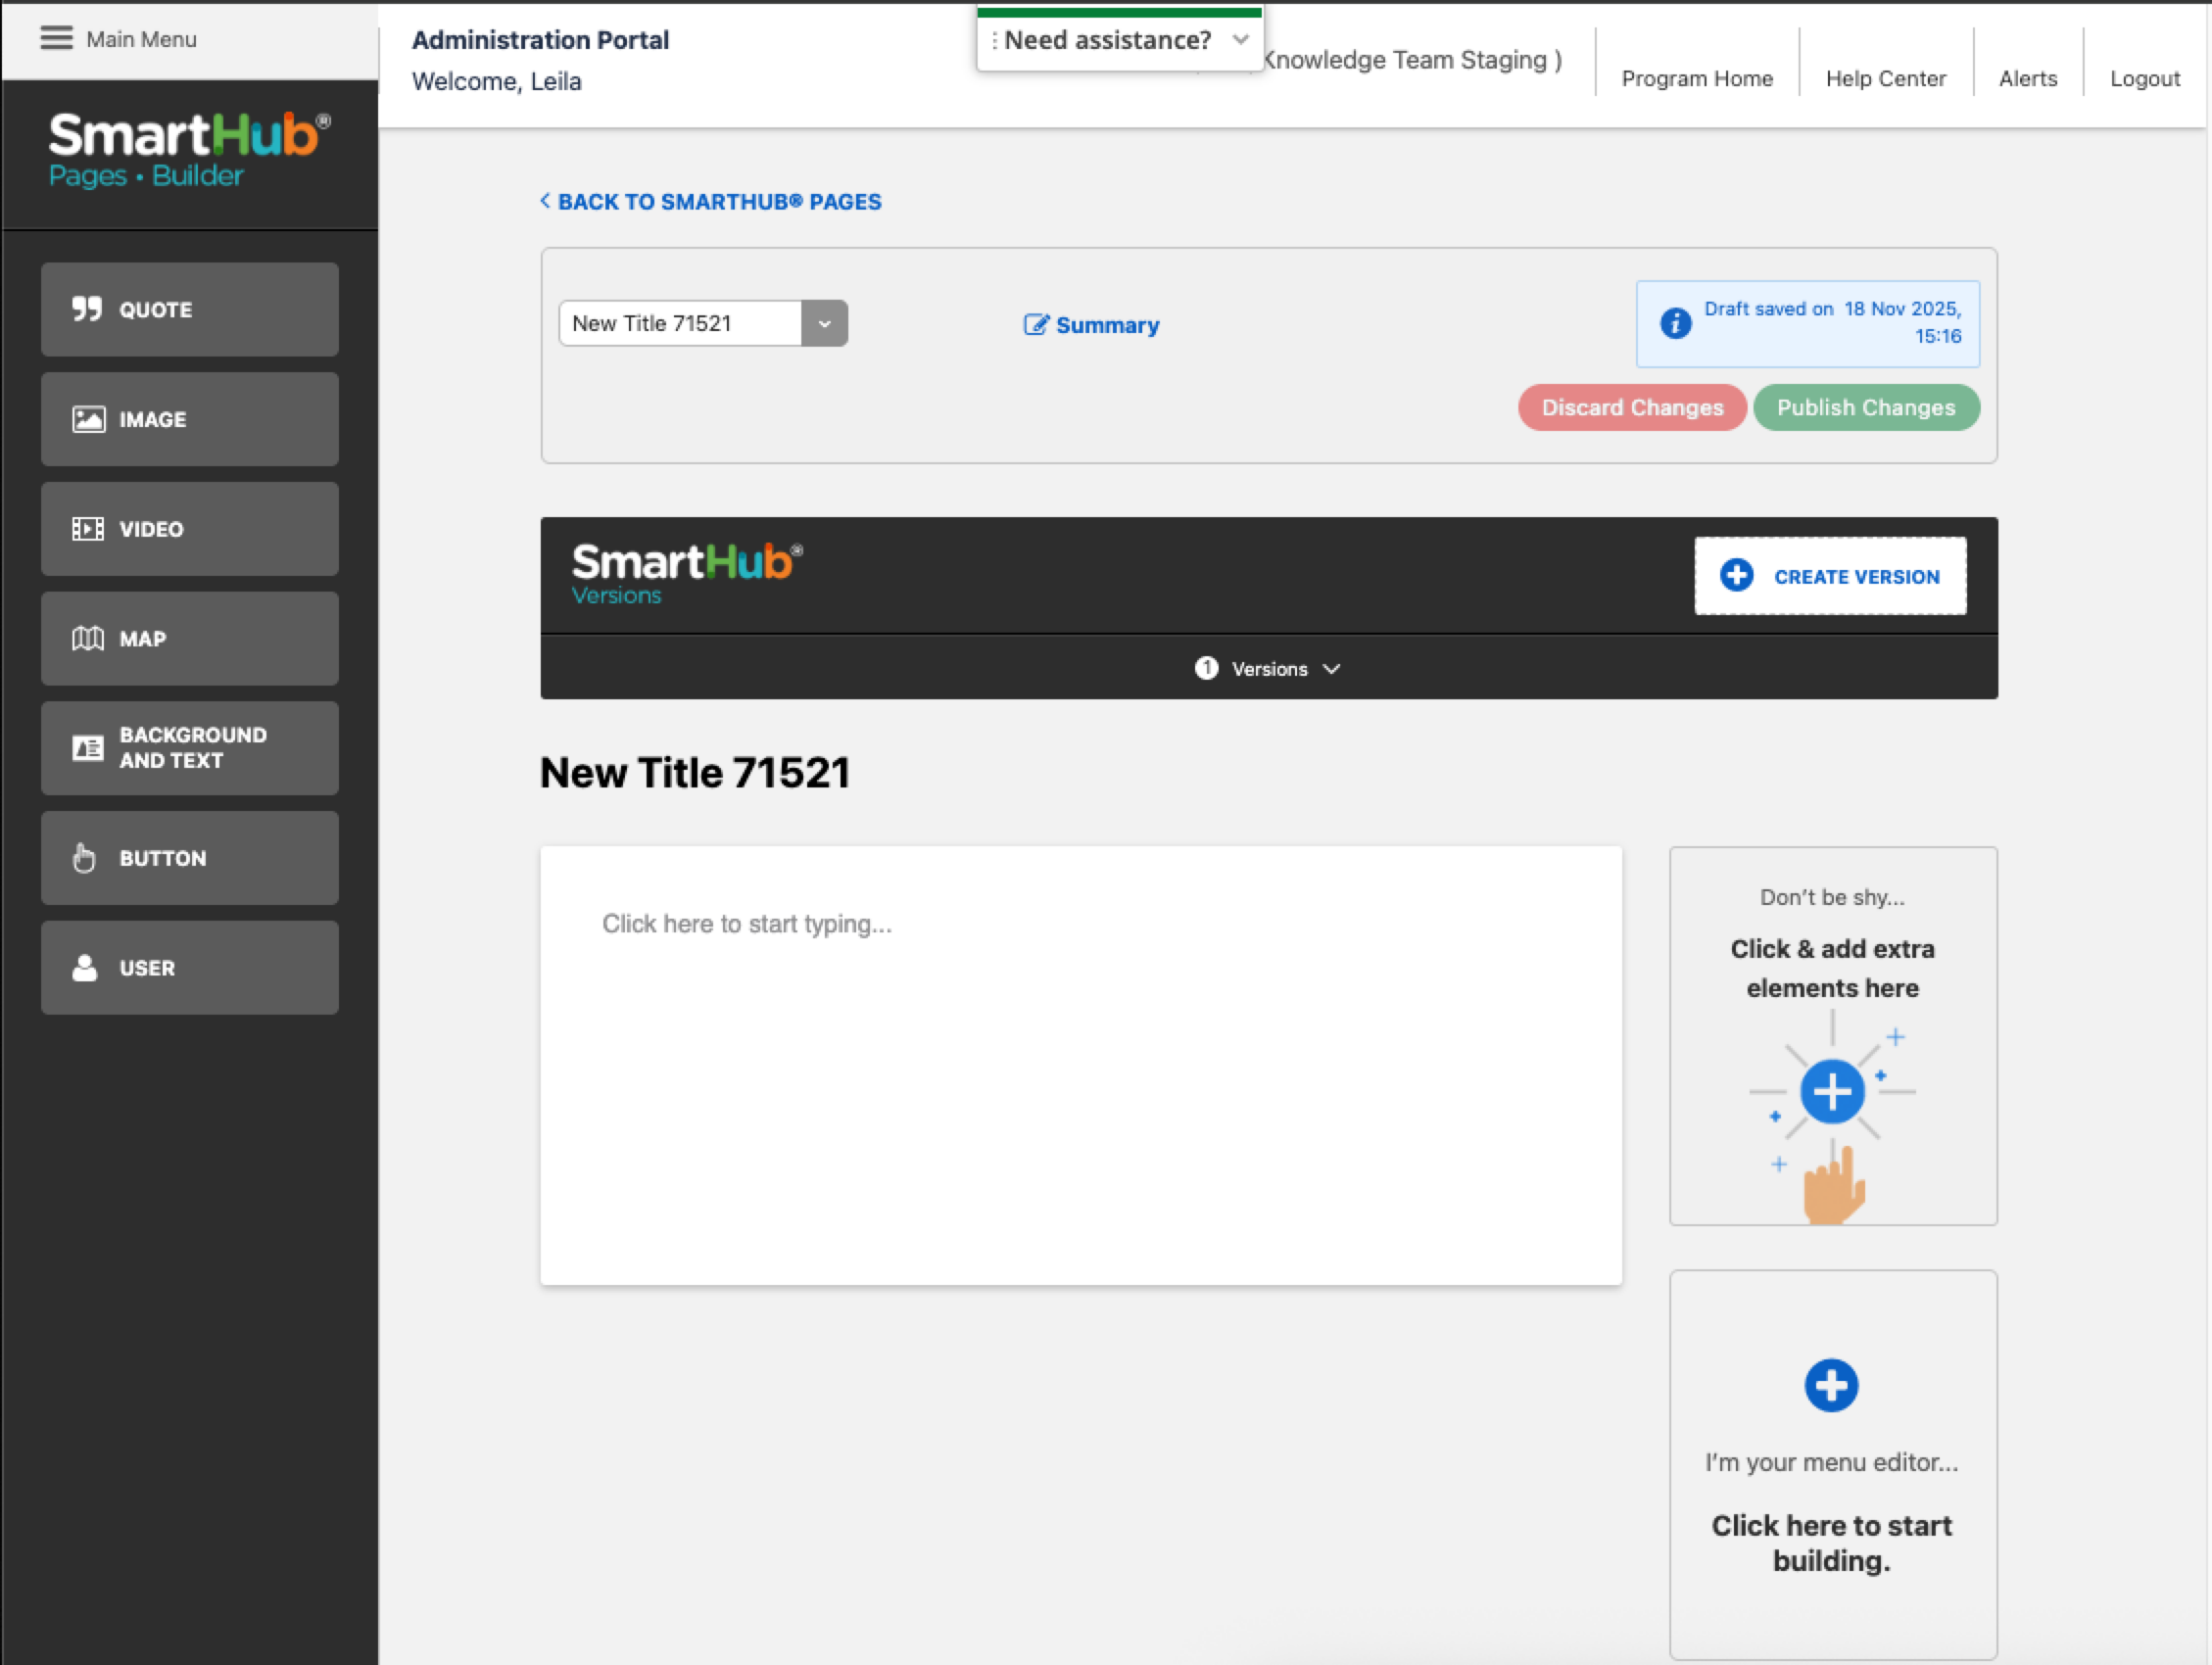Open the Need assistance dropdown

pos(1241,40)
